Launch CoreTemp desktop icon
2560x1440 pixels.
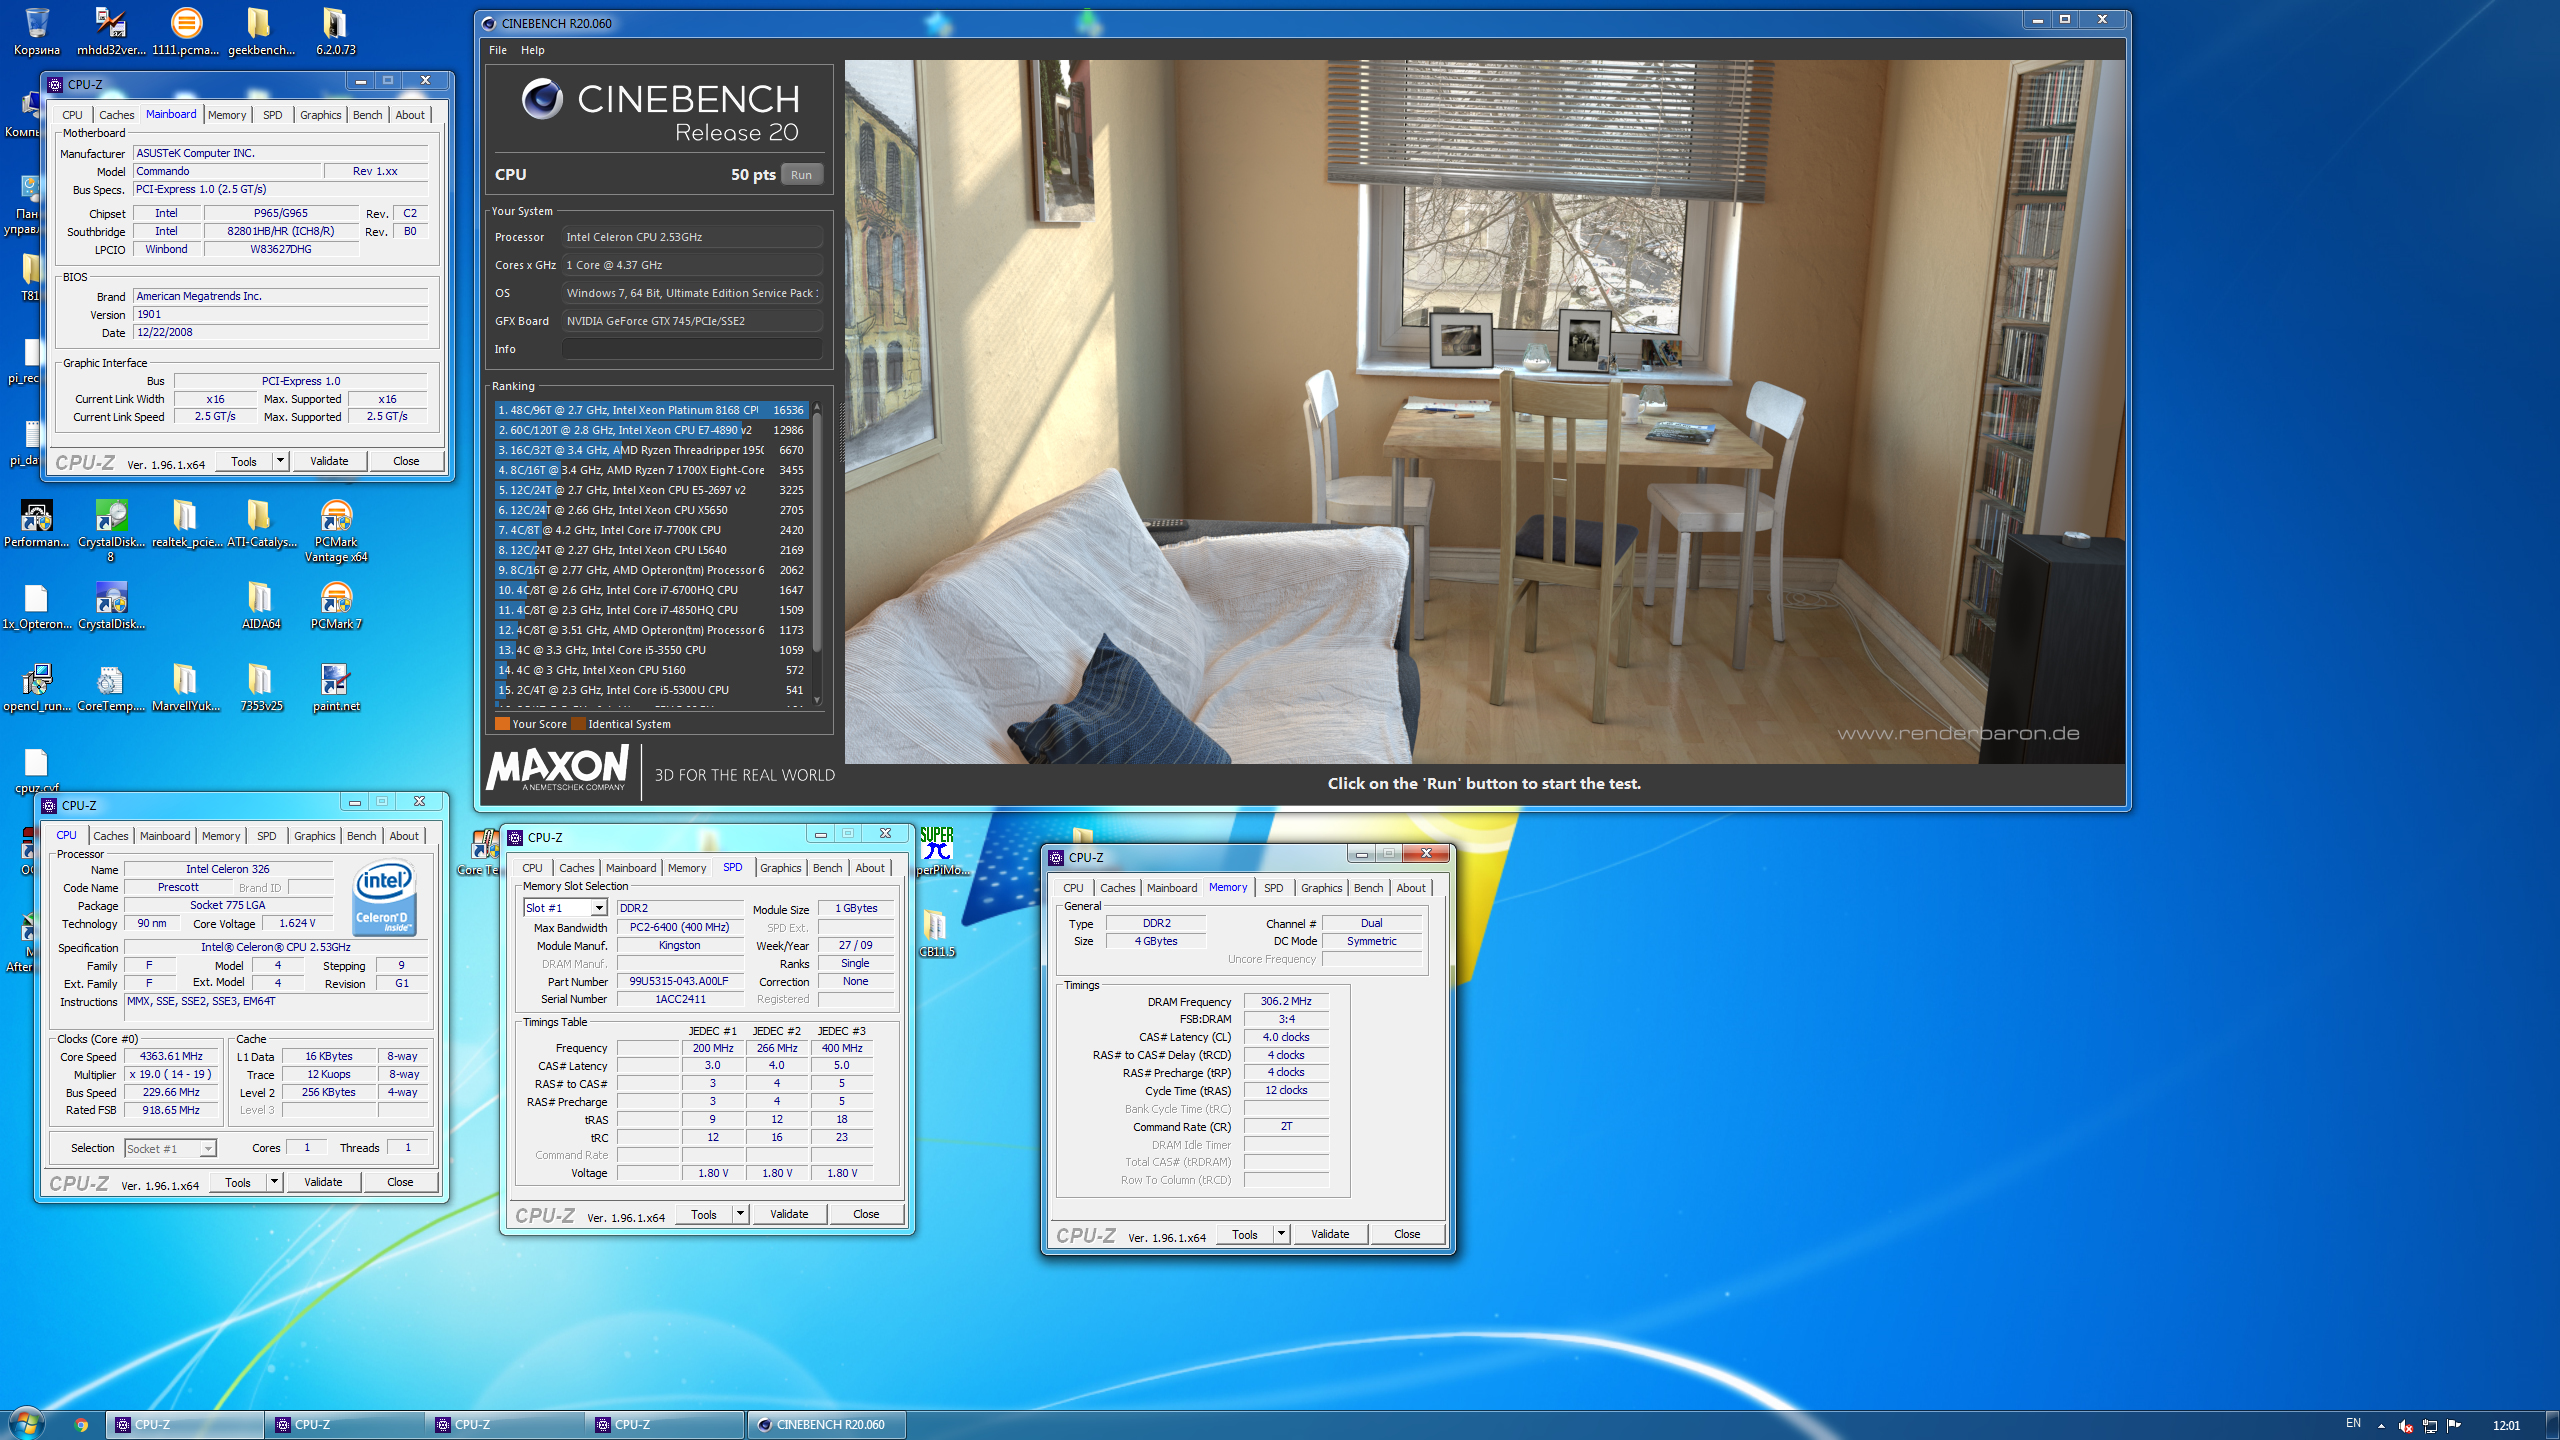[x=111, y=688]
